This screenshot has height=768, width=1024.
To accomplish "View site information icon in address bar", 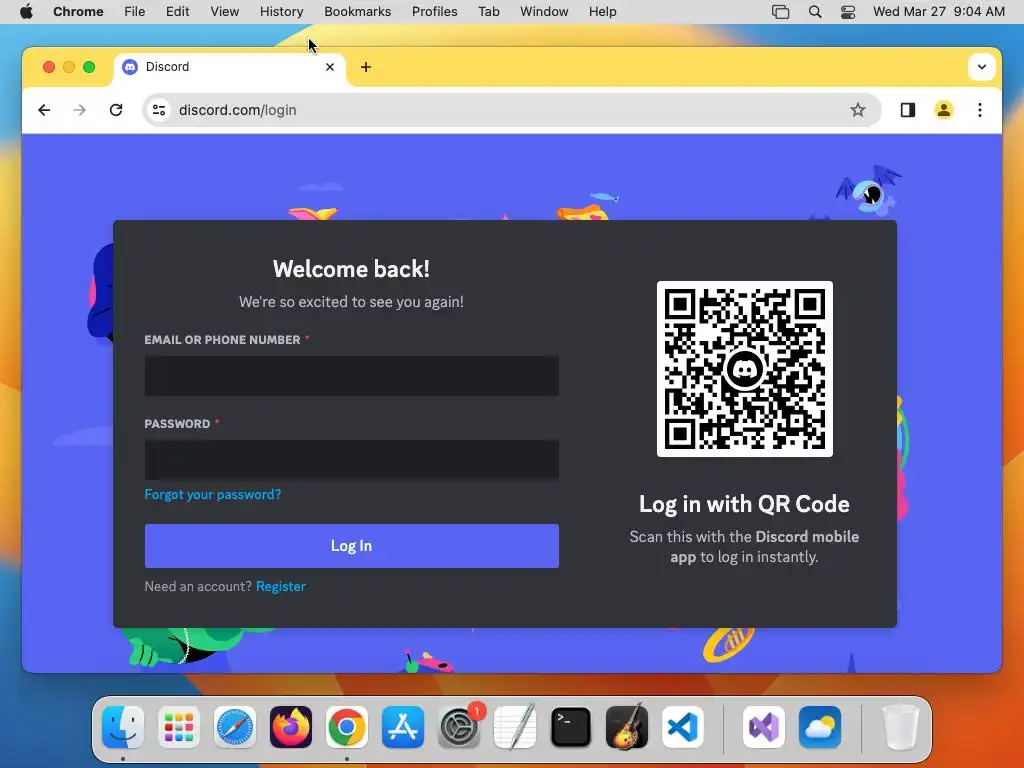I will pos(159,110).
